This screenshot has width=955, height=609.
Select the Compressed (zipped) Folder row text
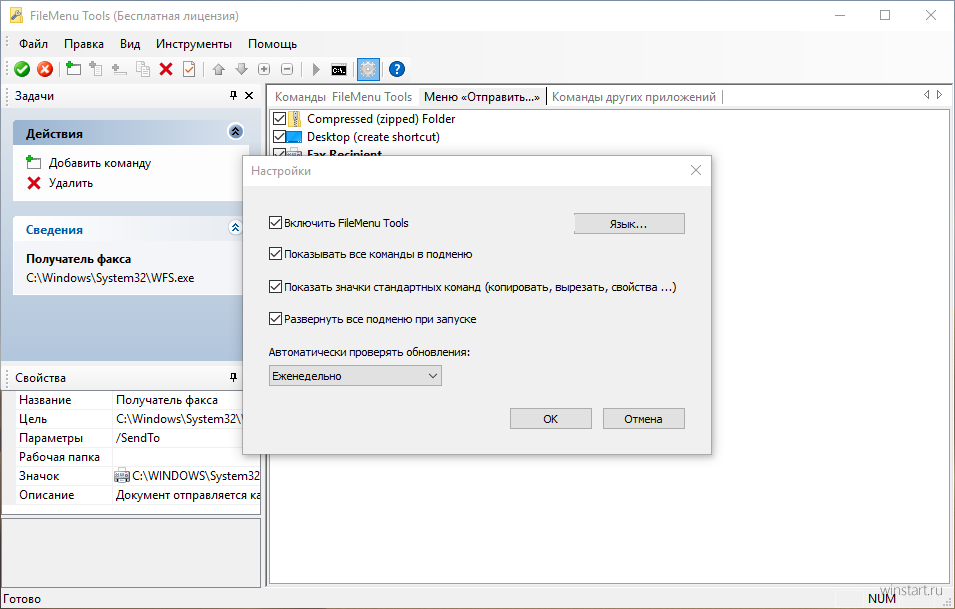[x=381, y=119]
